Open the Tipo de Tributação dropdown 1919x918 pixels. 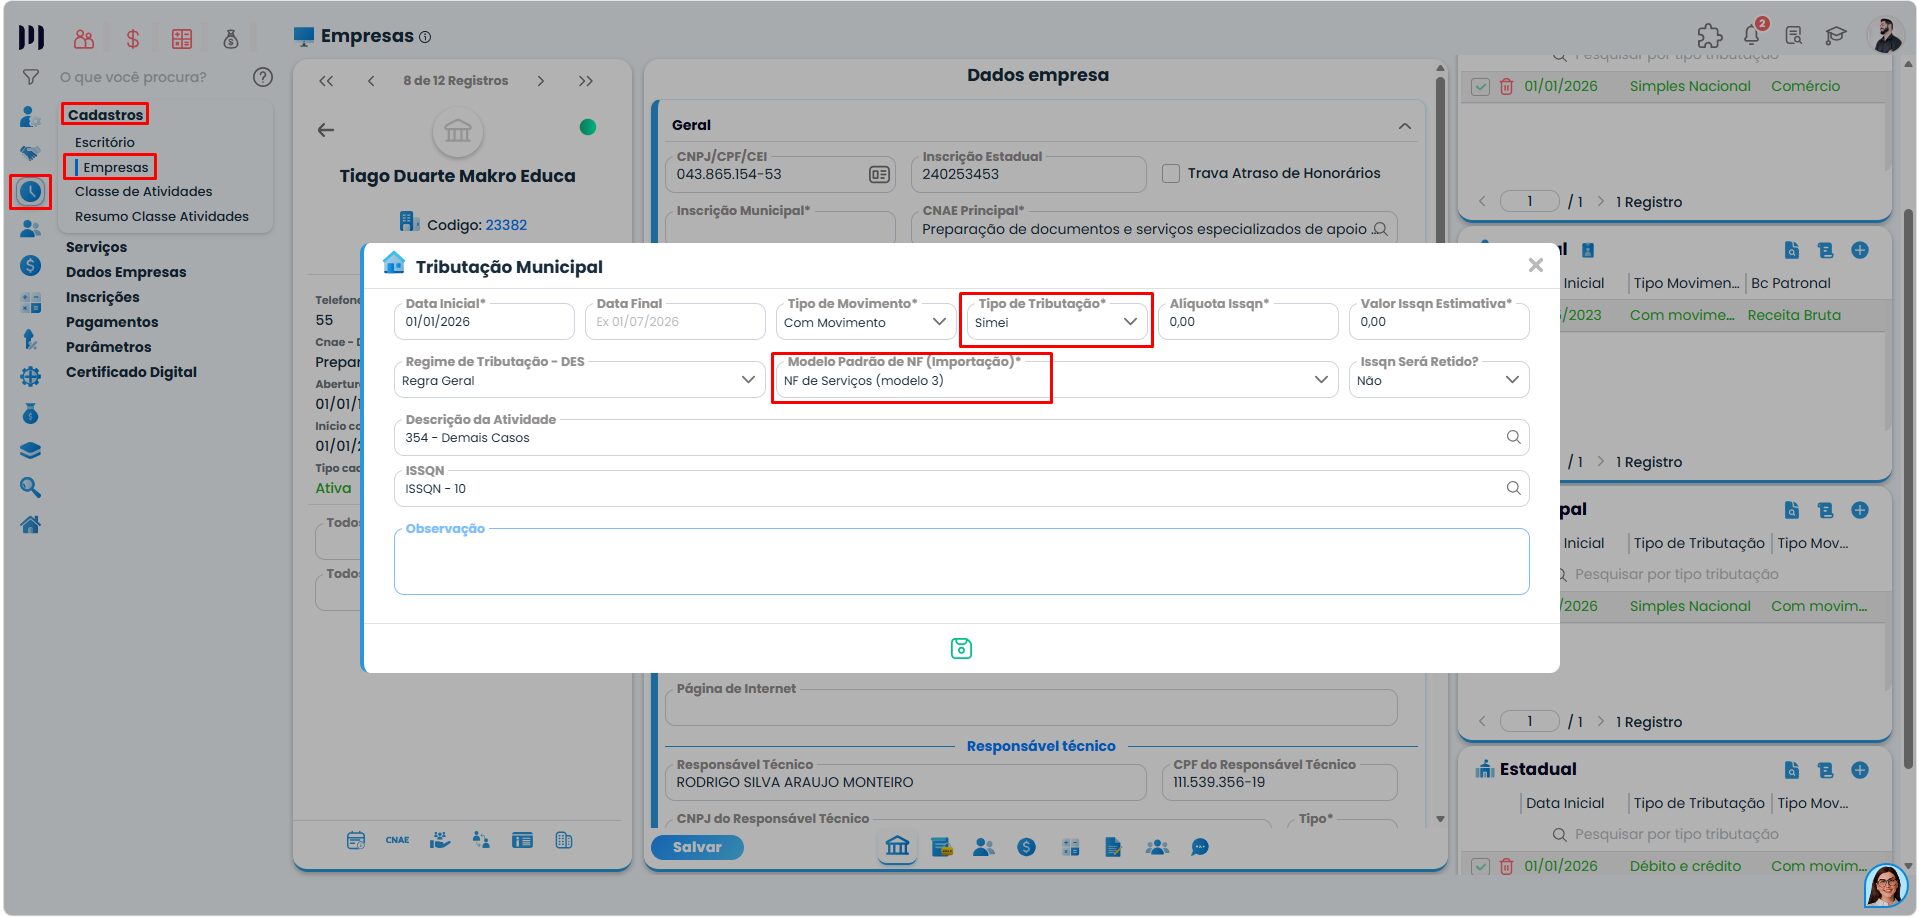tap(1057, 322)
